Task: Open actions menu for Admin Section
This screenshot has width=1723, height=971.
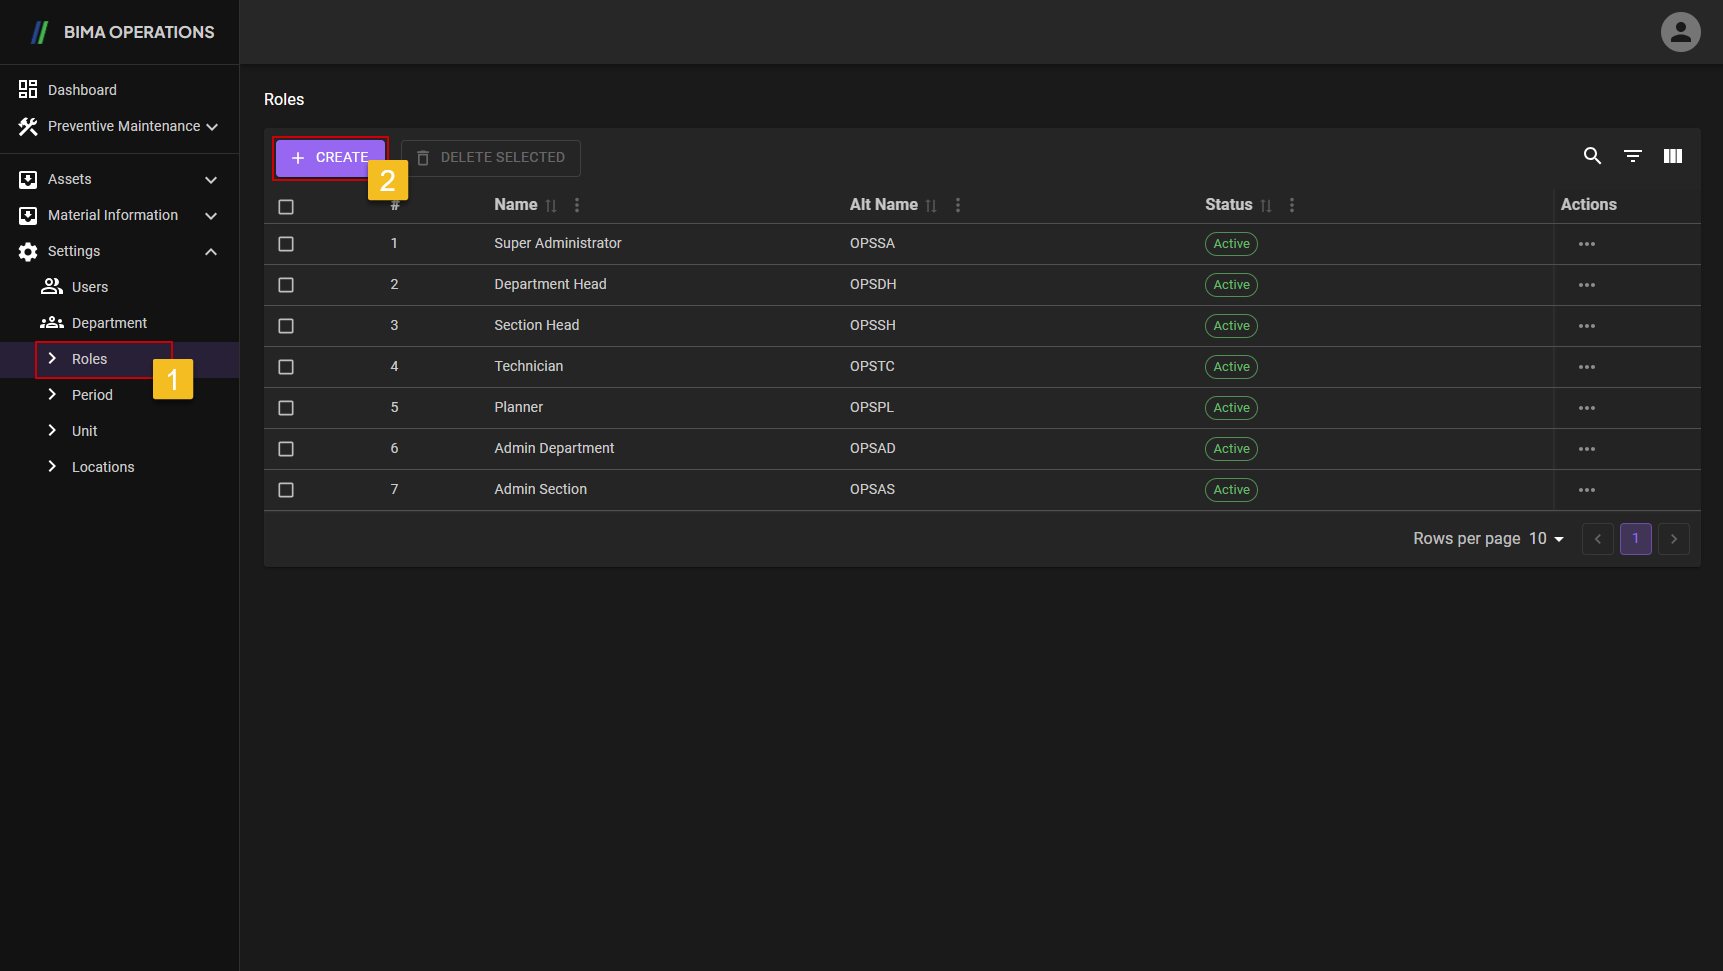Action: pyautogui.click(x=1586, y=490)
